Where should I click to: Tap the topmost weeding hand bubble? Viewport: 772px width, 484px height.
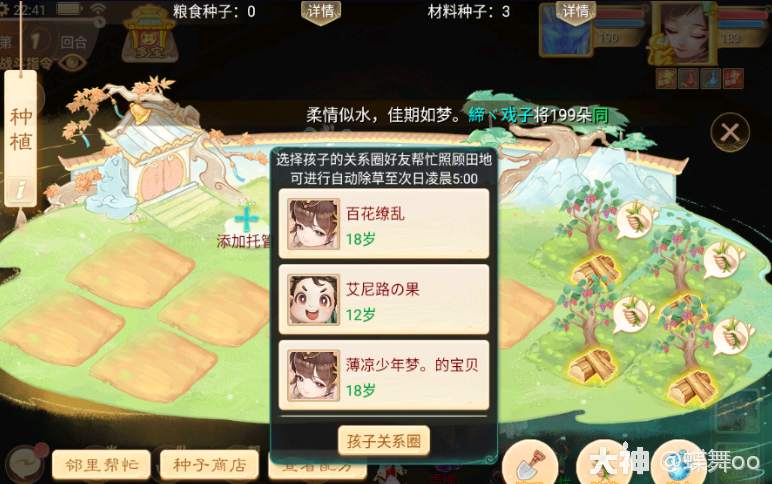tap(636, 220)
